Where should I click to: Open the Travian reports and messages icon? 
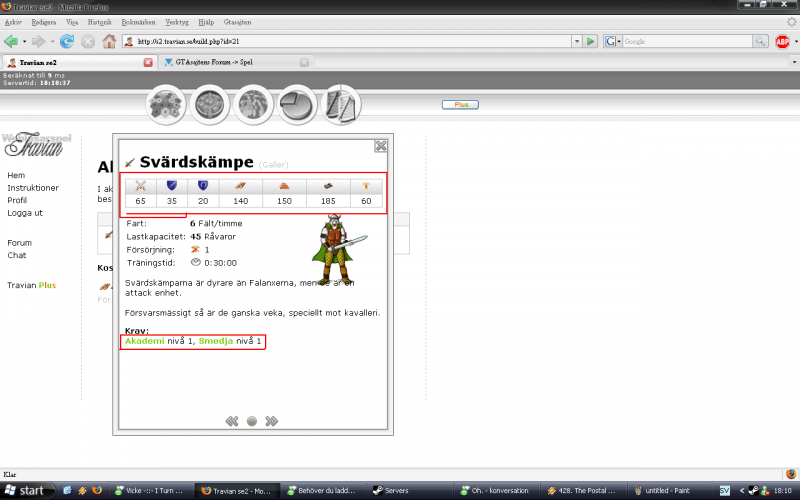341,105
